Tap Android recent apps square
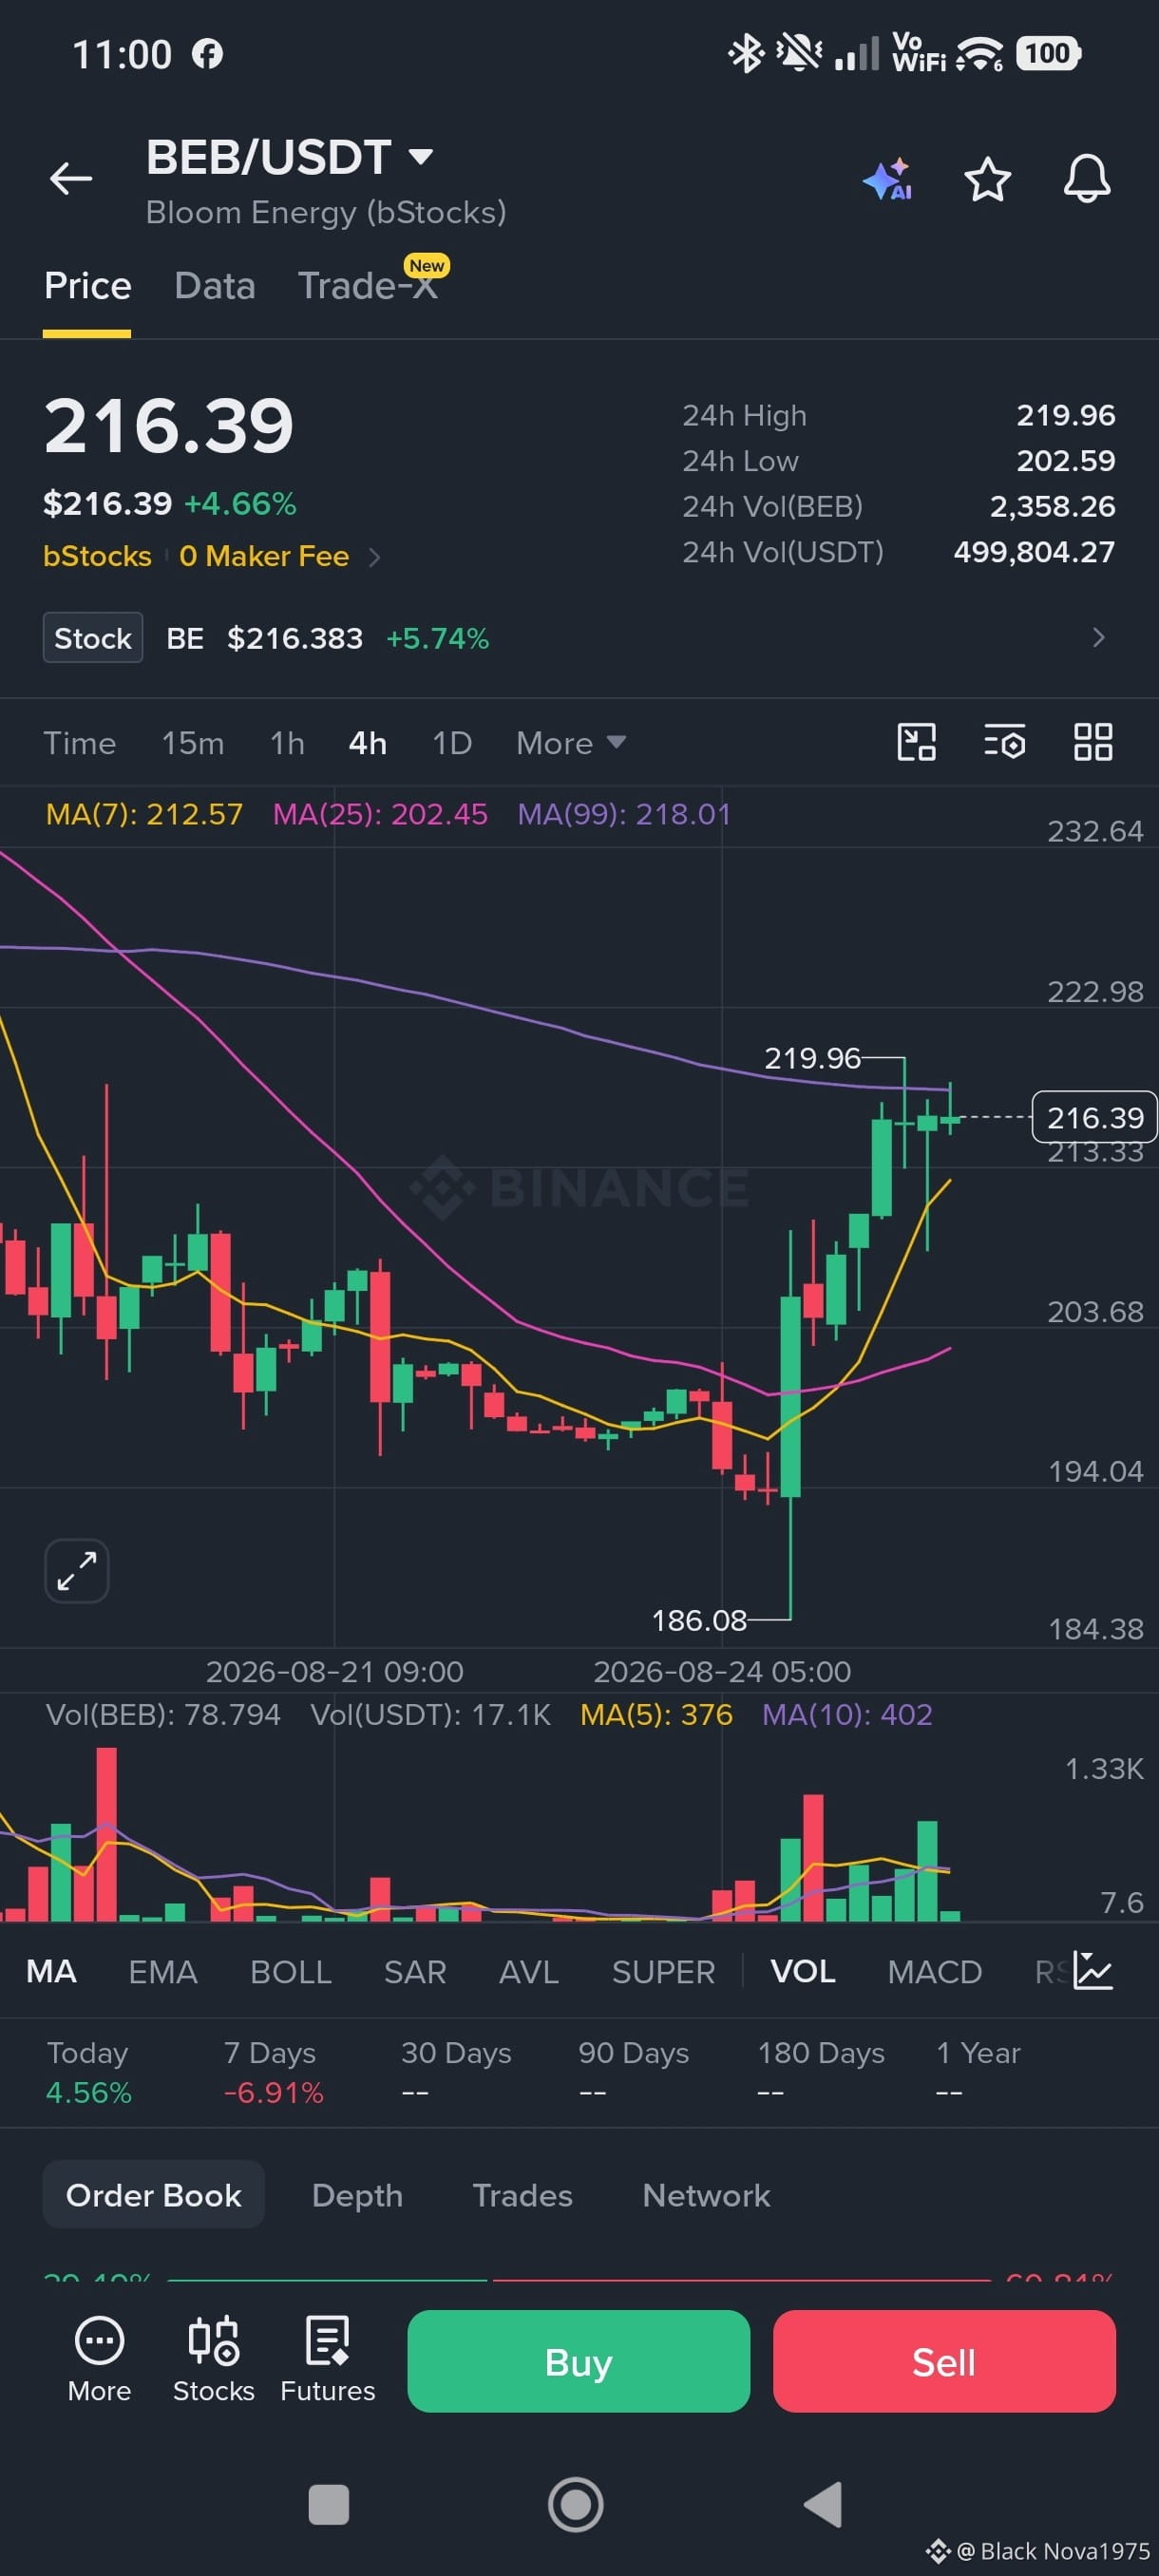This screenshot has width=1159, height=2576. coord(329,2504)
